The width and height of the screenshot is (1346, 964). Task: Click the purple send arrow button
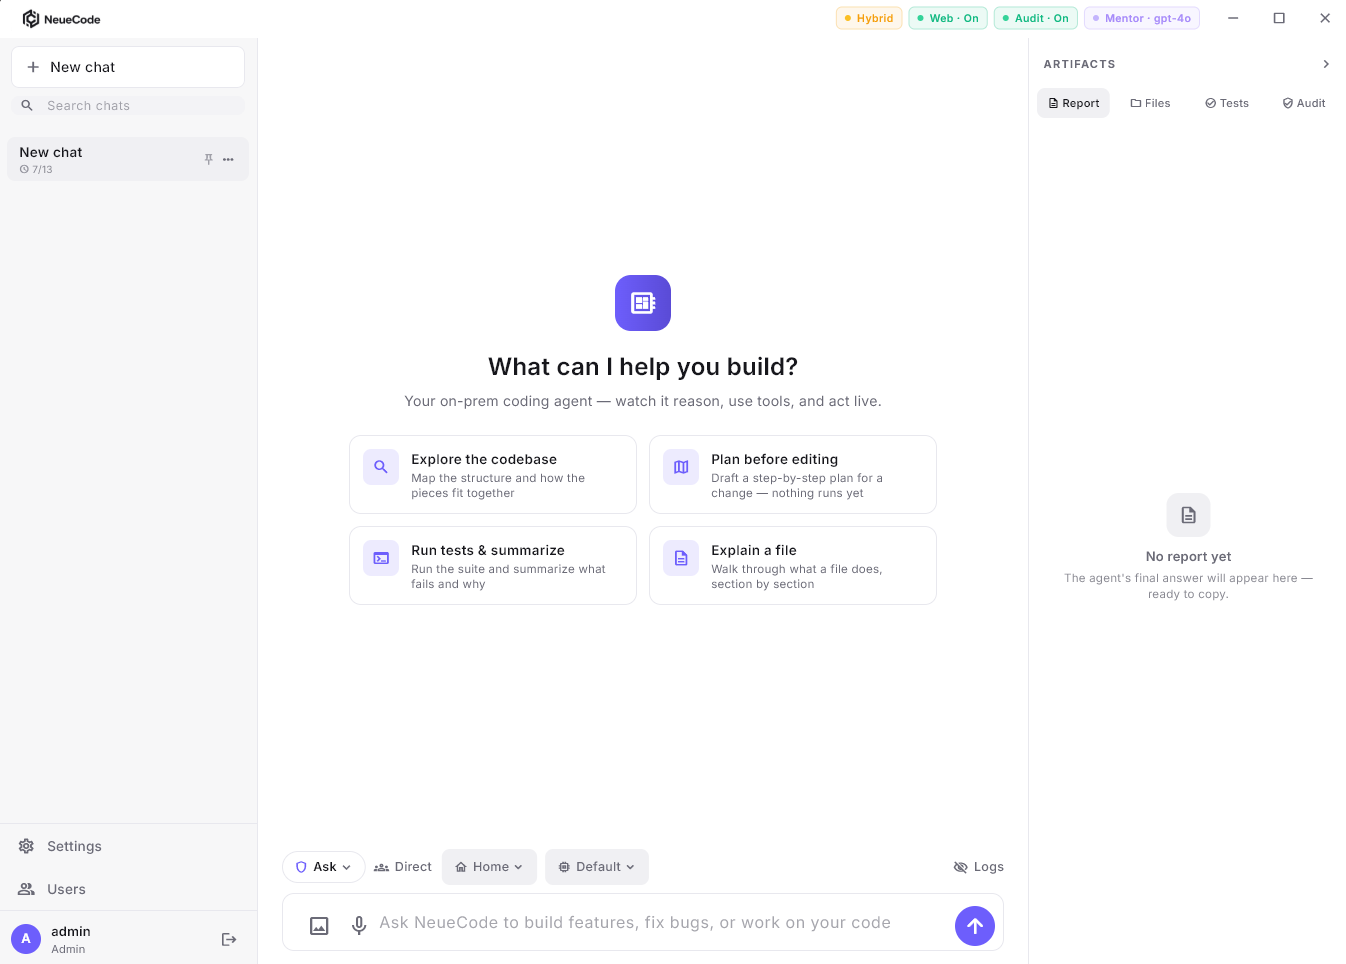point(975,926)
